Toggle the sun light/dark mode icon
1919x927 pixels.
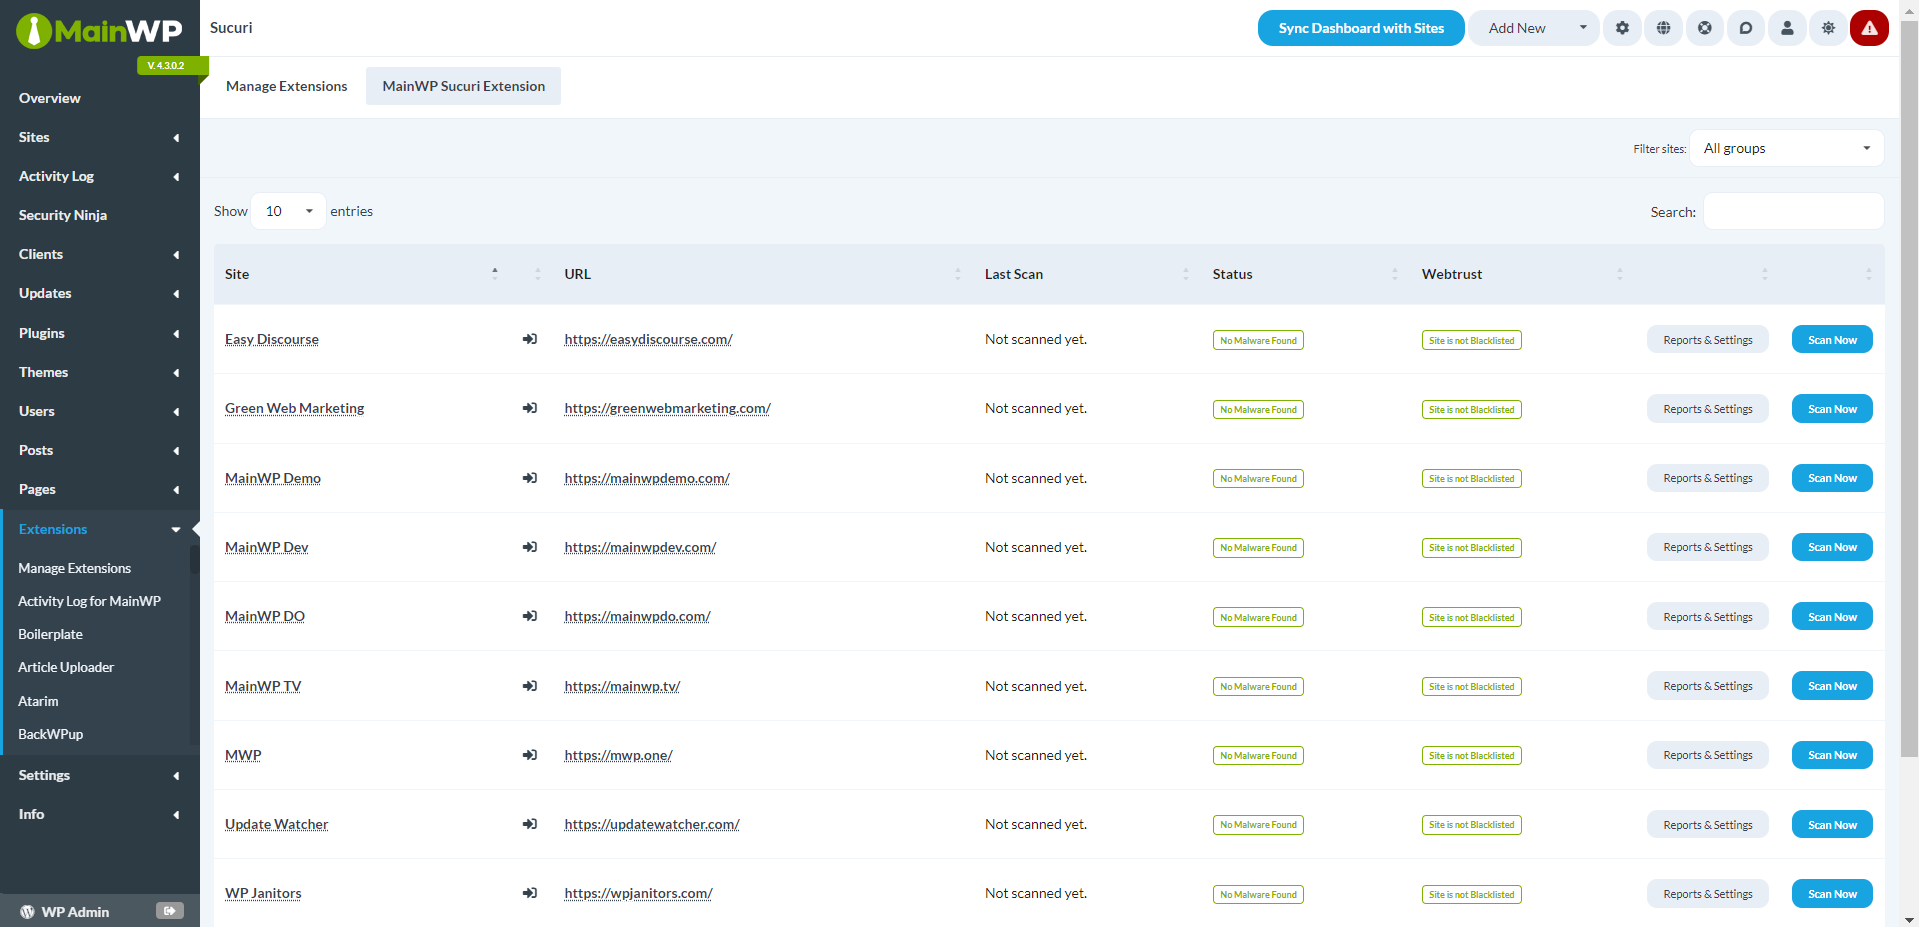(x=1828, y=28)
